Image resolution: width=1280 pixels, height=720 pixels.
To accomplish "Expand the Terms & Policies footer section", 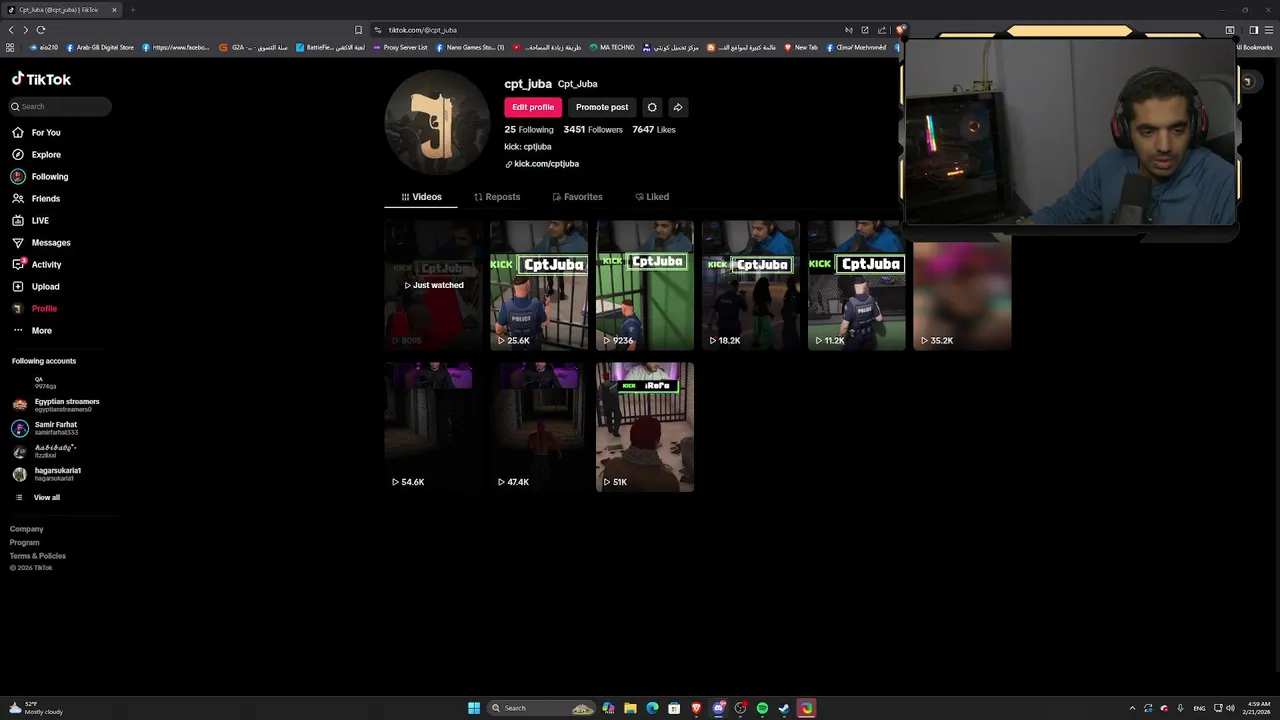I will pyautogui.click(x=38, y=556).
